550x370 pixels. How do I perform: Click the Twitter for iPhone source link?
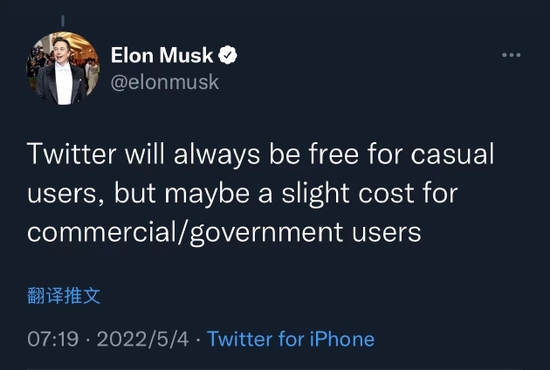tap(291, 339)
